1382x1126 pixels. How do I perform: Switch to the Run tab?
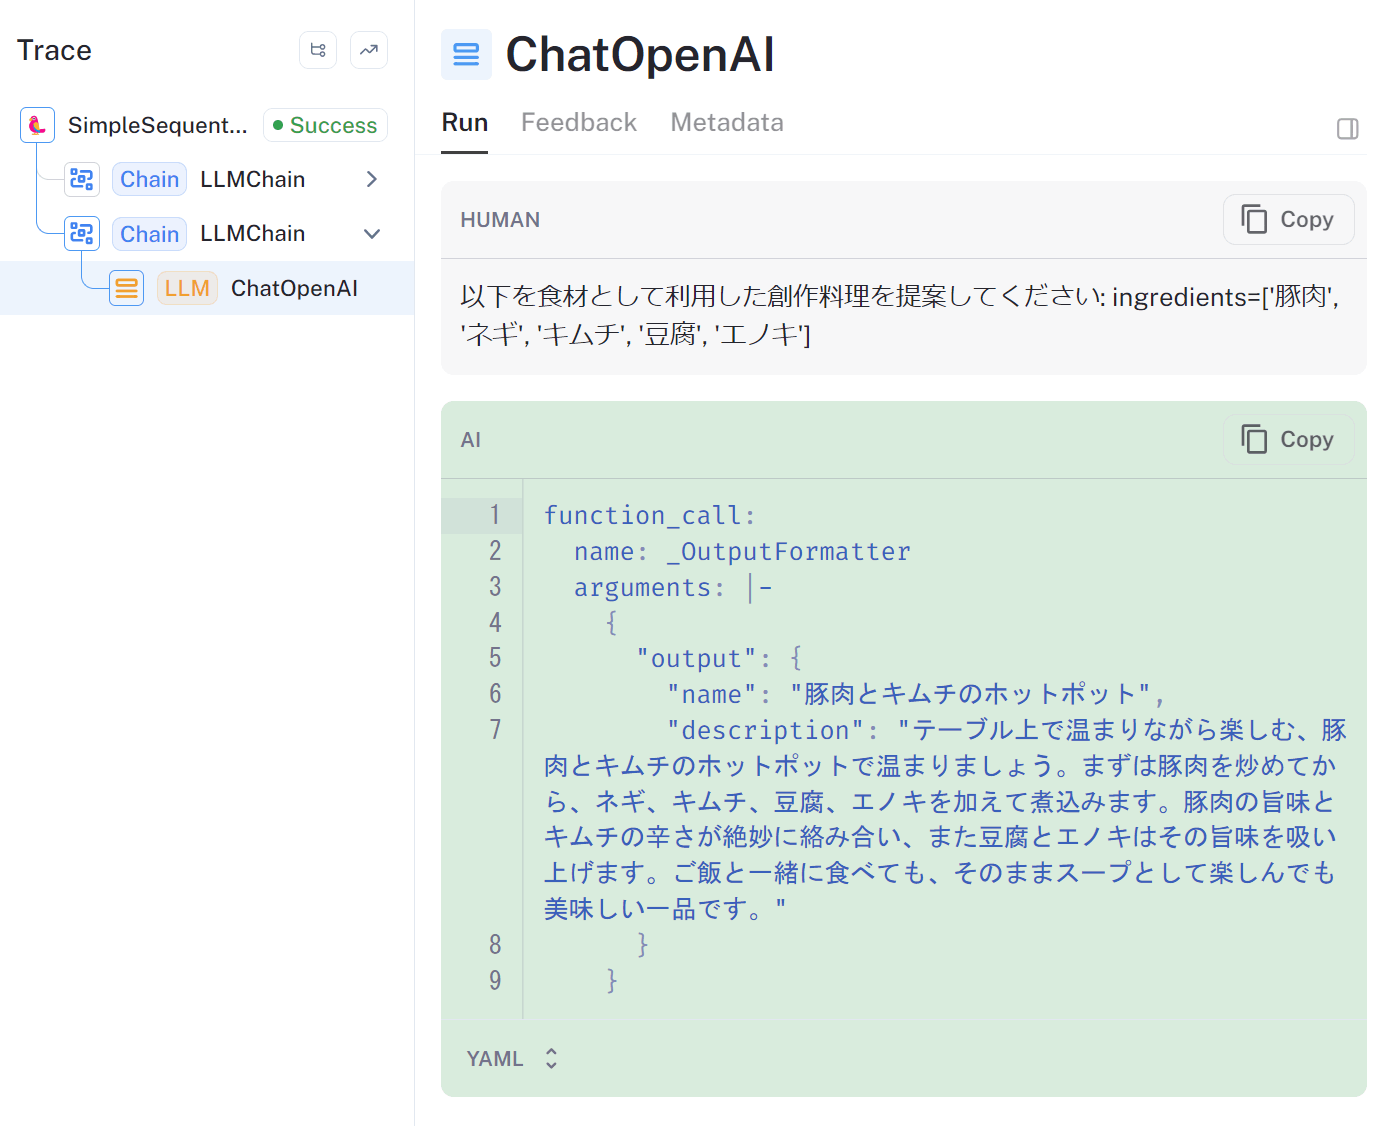tap(465, 123)
